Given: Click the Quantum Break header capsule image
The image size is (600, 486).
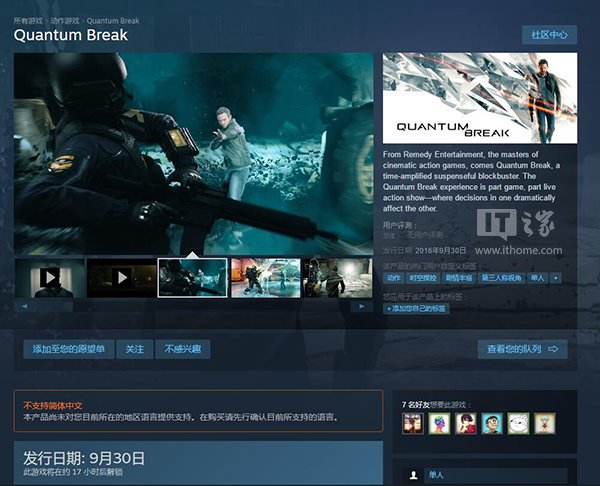Looking at the screenshot, I should pos(480,98).
